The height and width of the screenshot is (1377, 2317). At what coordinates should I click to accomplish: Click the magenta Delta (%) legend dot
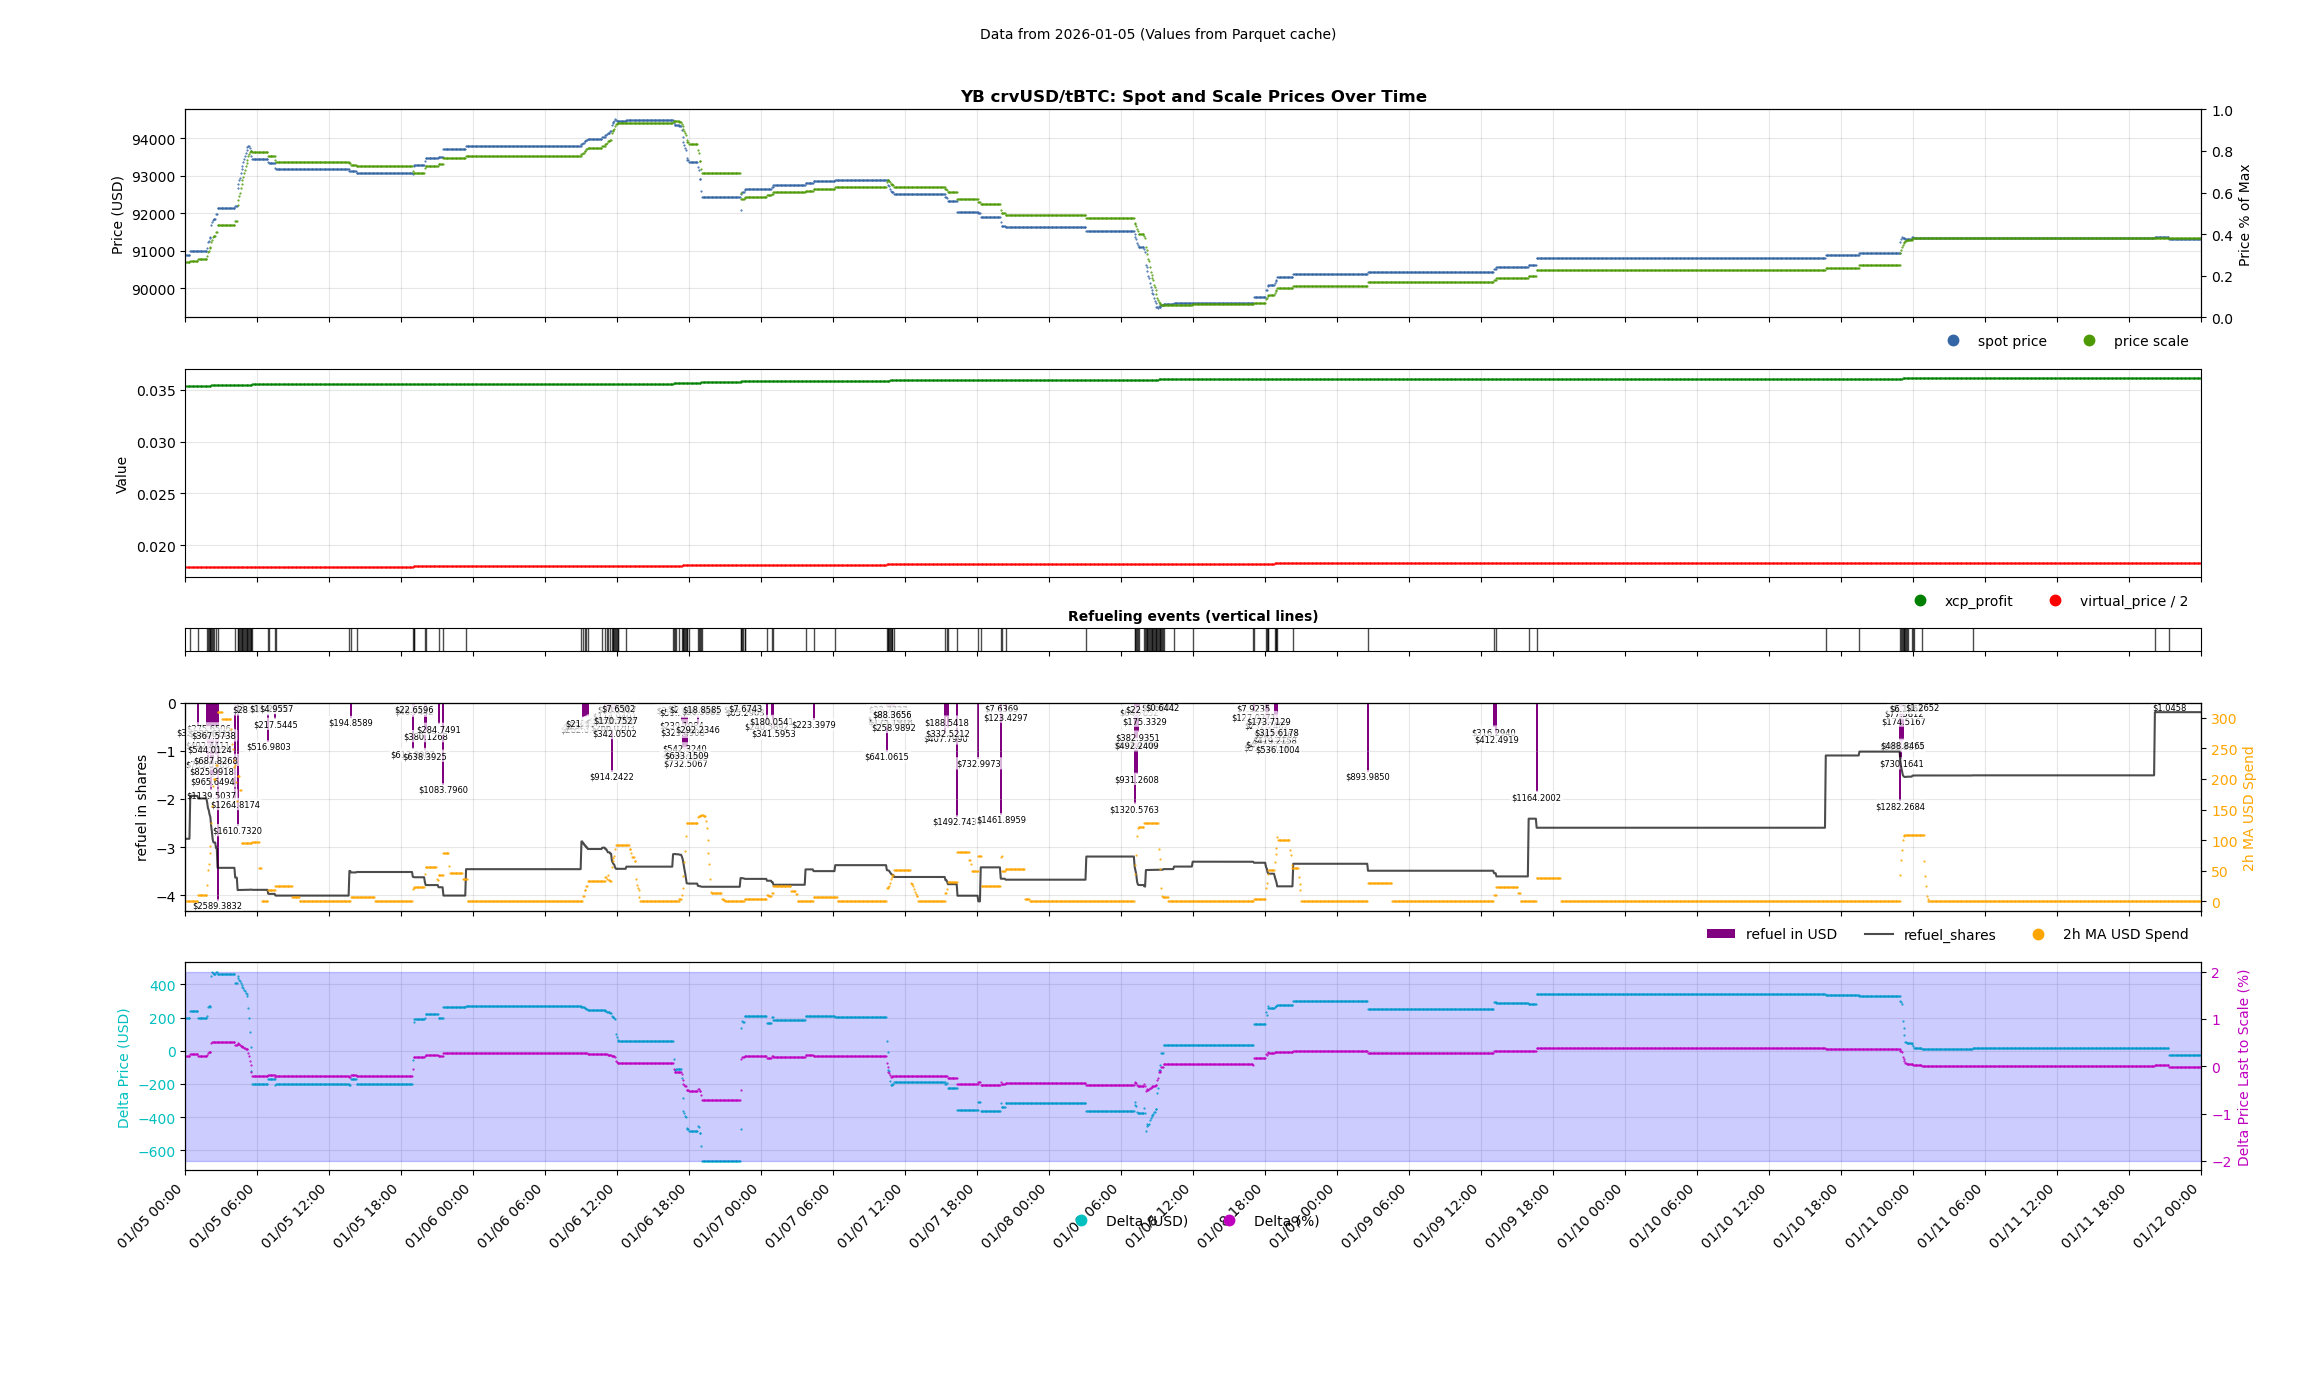point(1229,1221)
